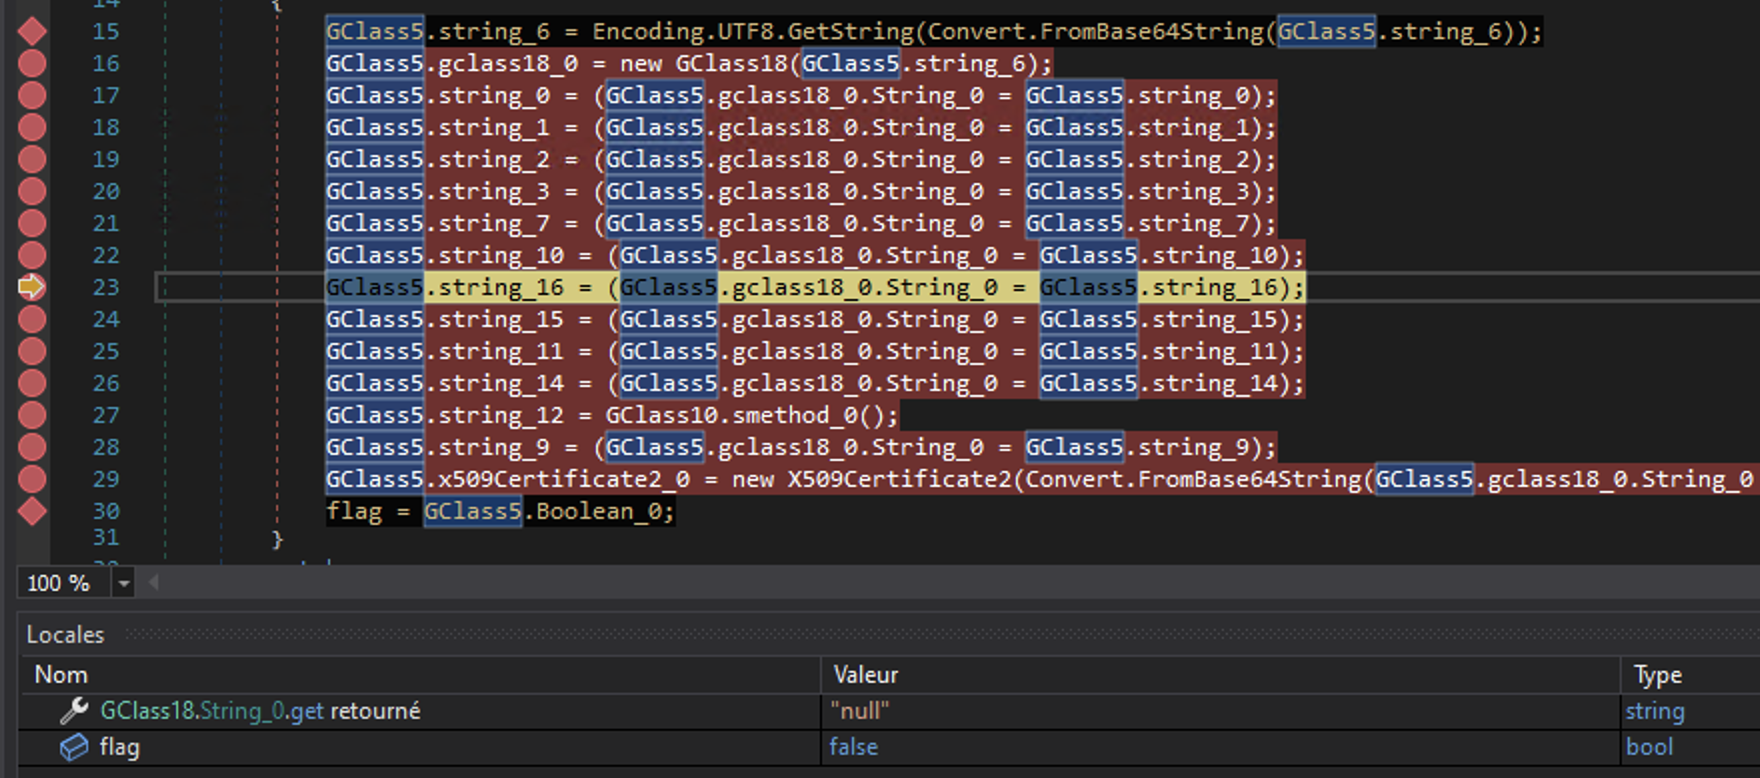Sort locals by the Valeur column header
1760x778 pixels.
click(x=866, y=675)
